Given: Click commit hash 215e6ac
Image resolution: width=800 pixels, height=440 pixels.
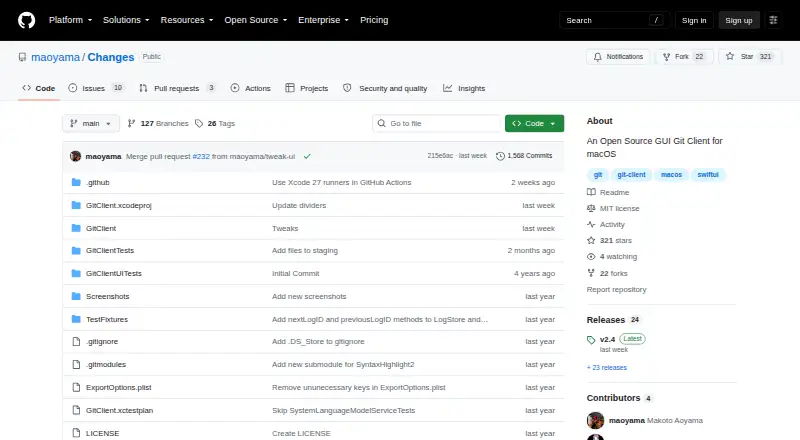Looking at the screenshot, I should pos(440,156).
